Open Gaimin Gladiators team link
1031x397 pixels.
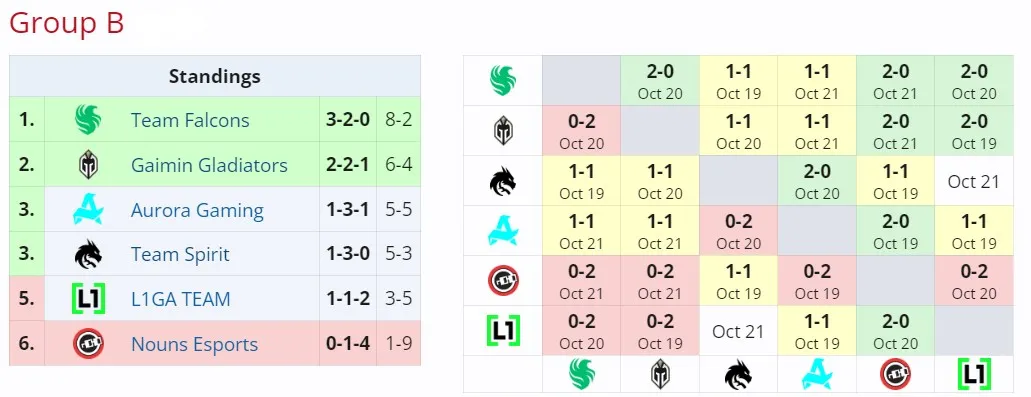209,165
